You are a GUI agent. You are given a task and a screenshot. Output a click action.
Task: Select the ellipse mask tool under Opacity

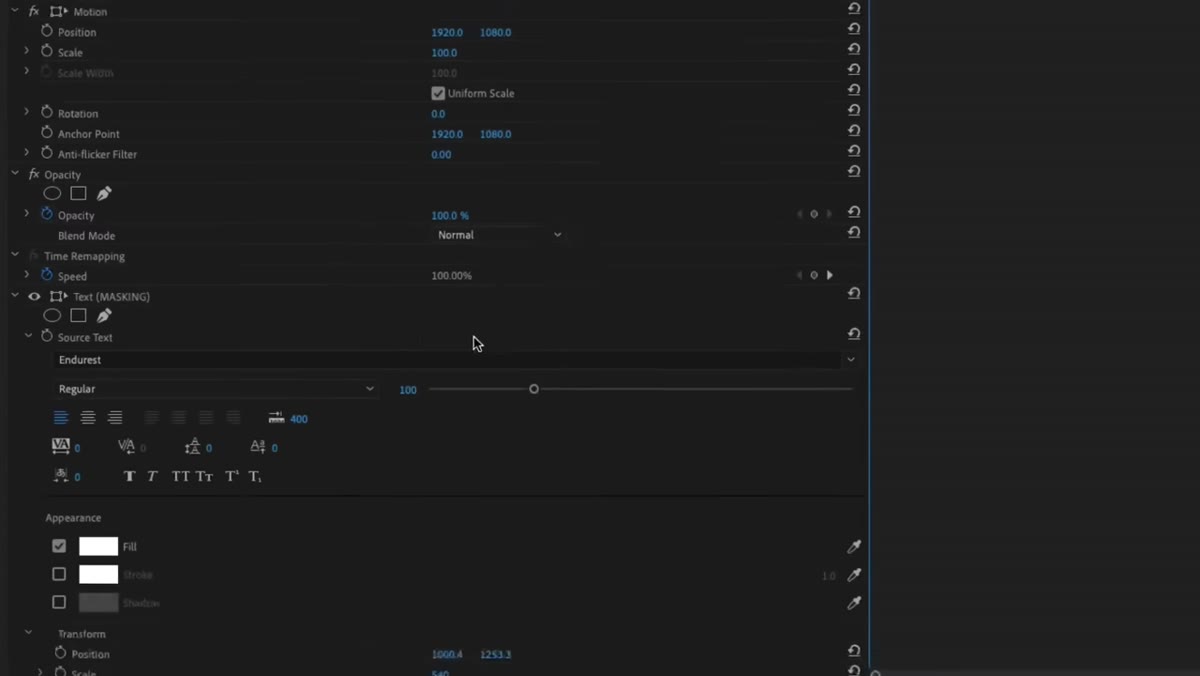tap(52, 193)
